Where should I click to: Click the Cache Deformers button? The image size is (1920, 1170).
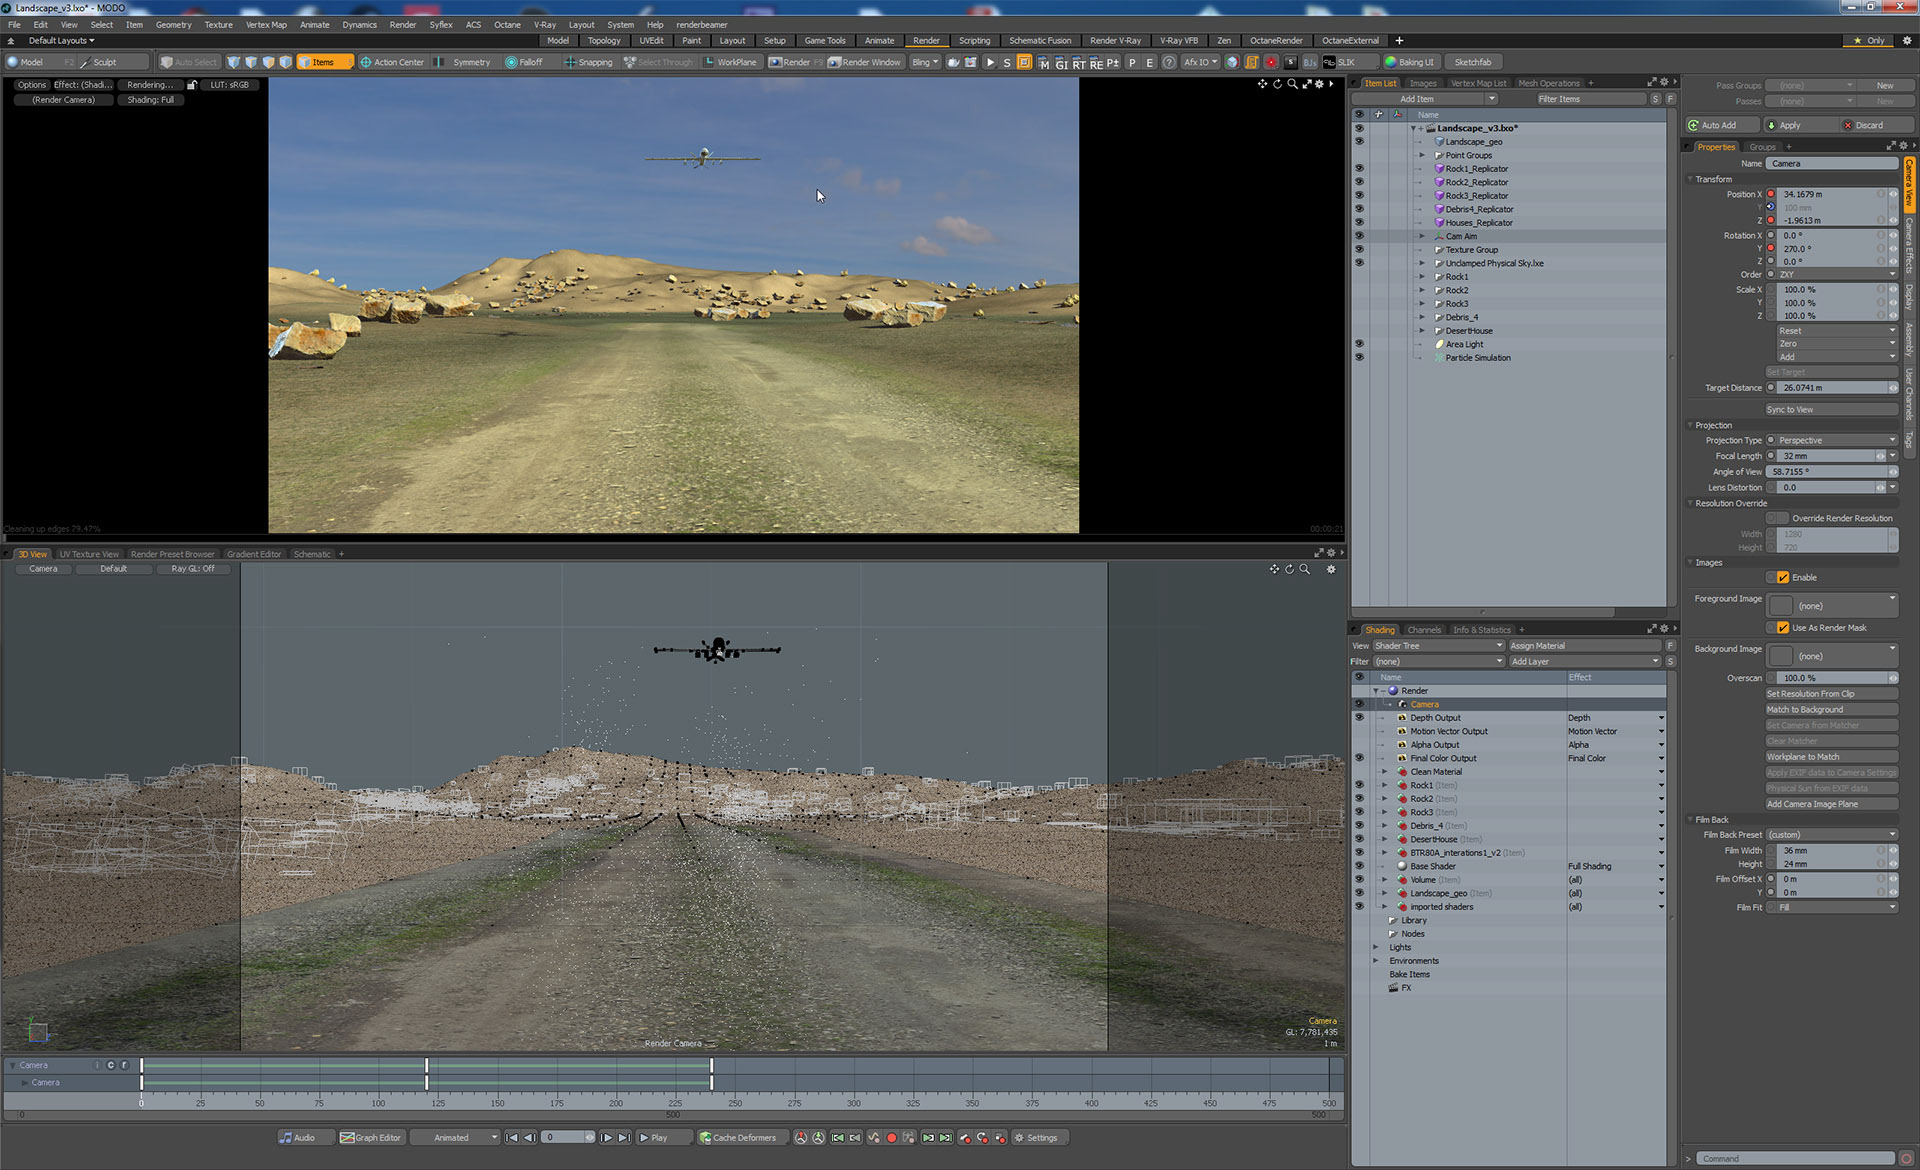[x=738, y=1138]
